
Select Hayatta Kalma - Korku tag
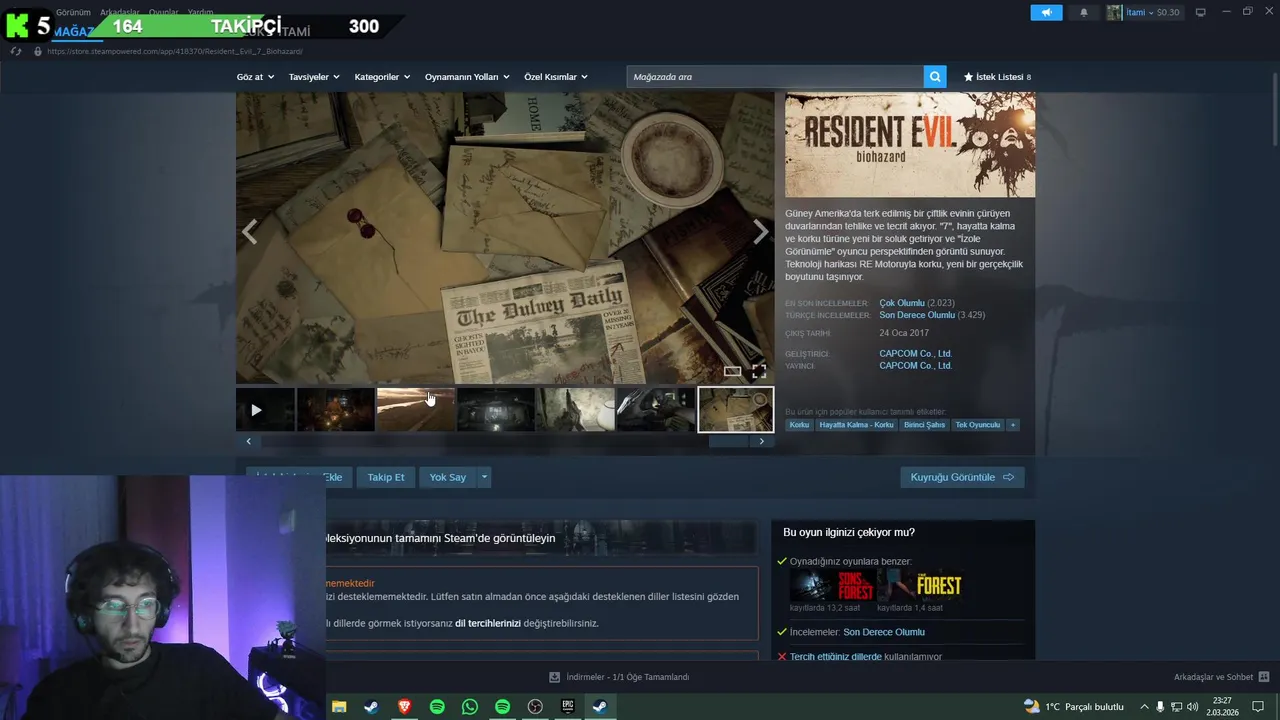click(856, 425)
